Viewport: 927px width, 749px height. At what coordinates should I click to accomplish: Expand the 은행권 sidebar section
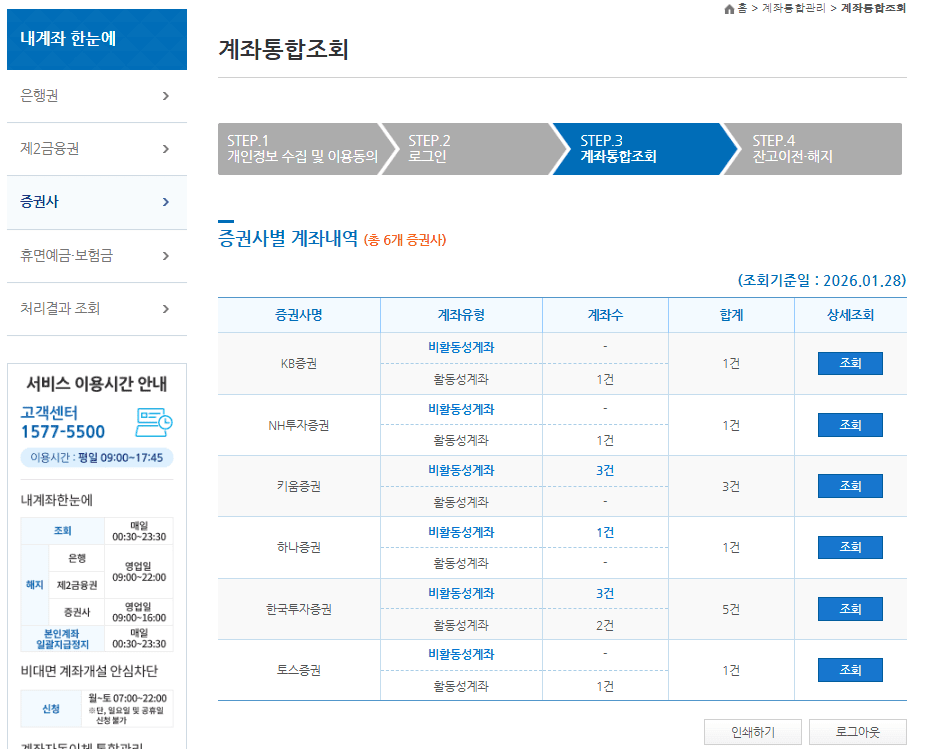(96, 94)
